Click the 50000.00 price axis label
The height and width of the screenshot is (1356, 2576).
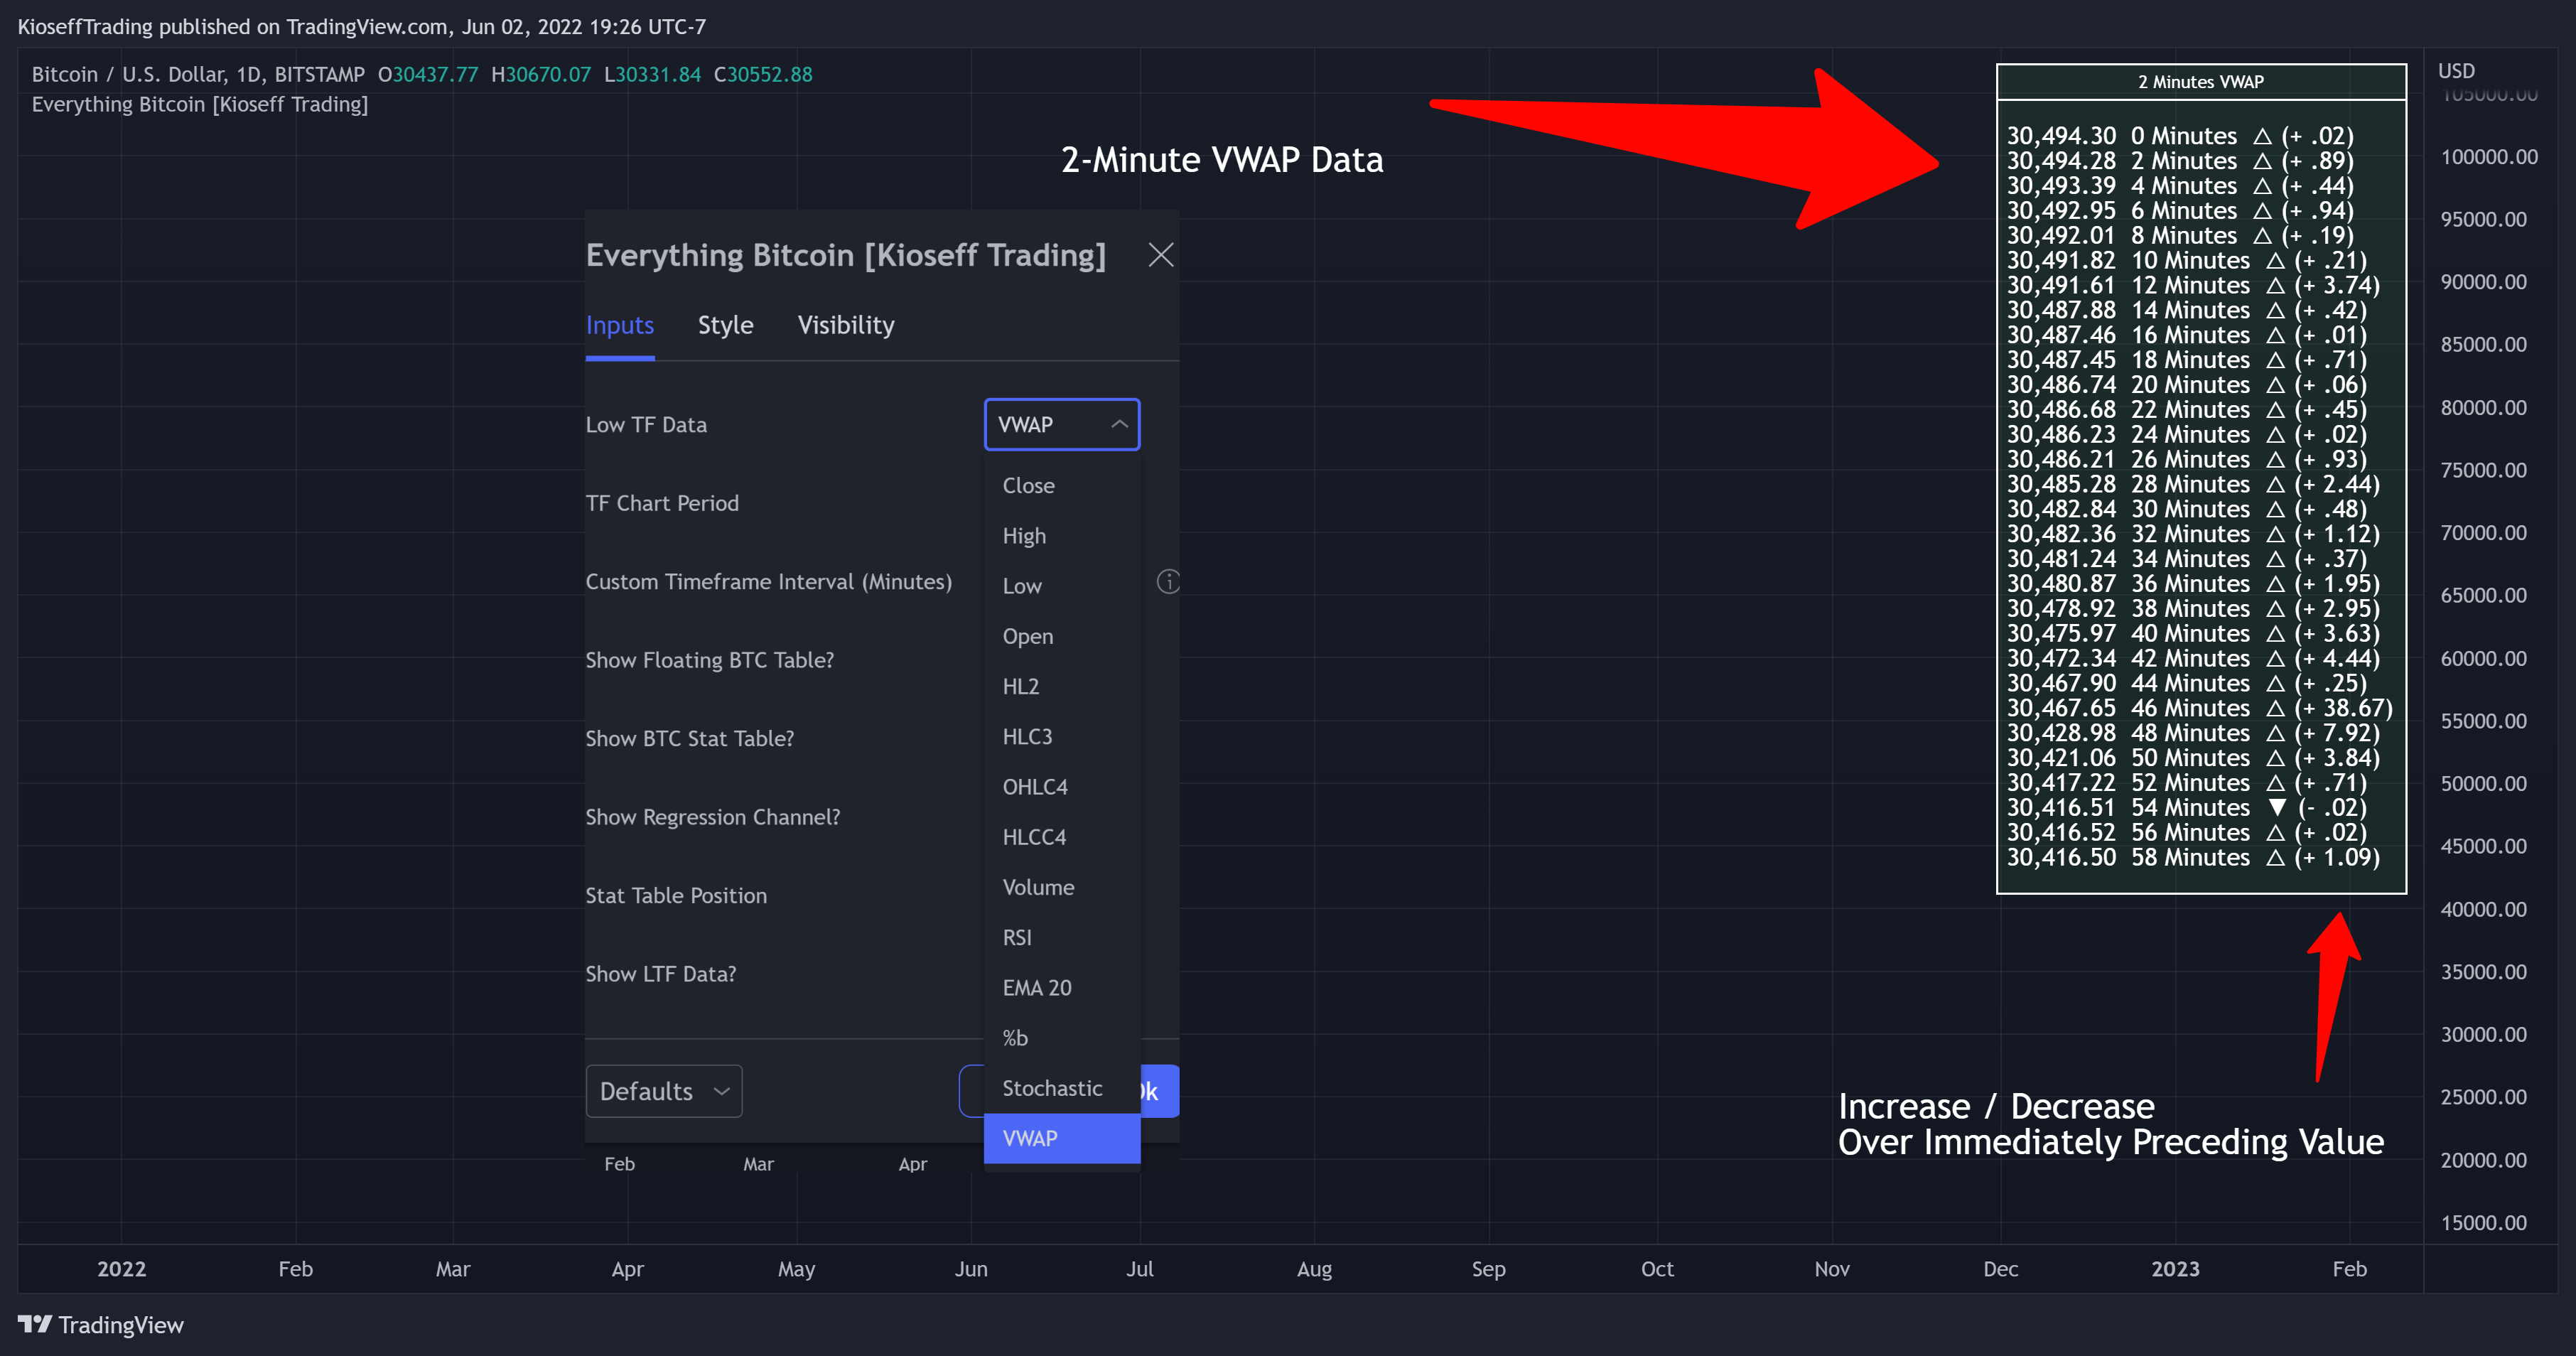[2483, 783]
